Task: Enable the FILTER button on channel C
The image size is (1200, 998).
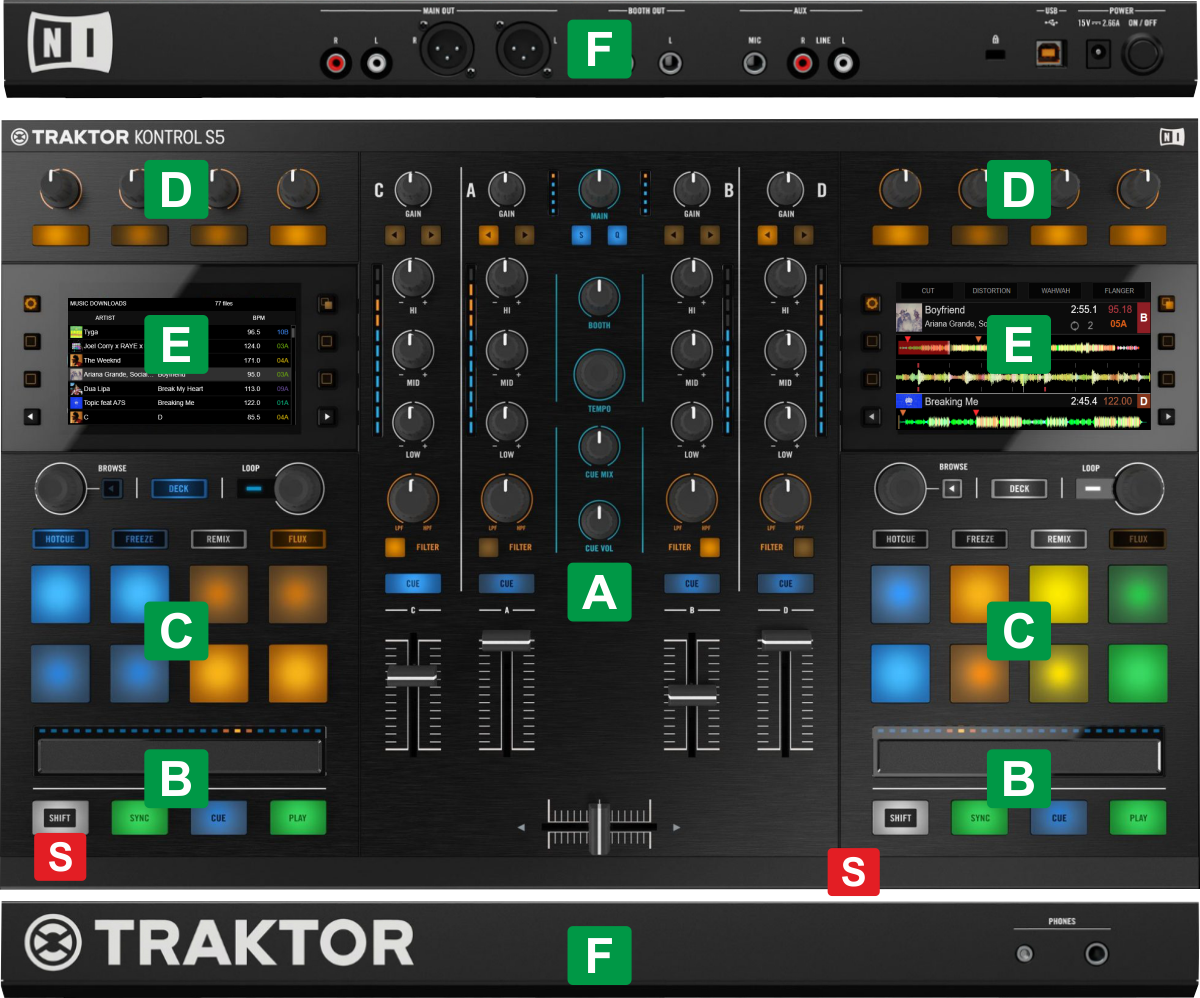Action: [x=395, y=547]
